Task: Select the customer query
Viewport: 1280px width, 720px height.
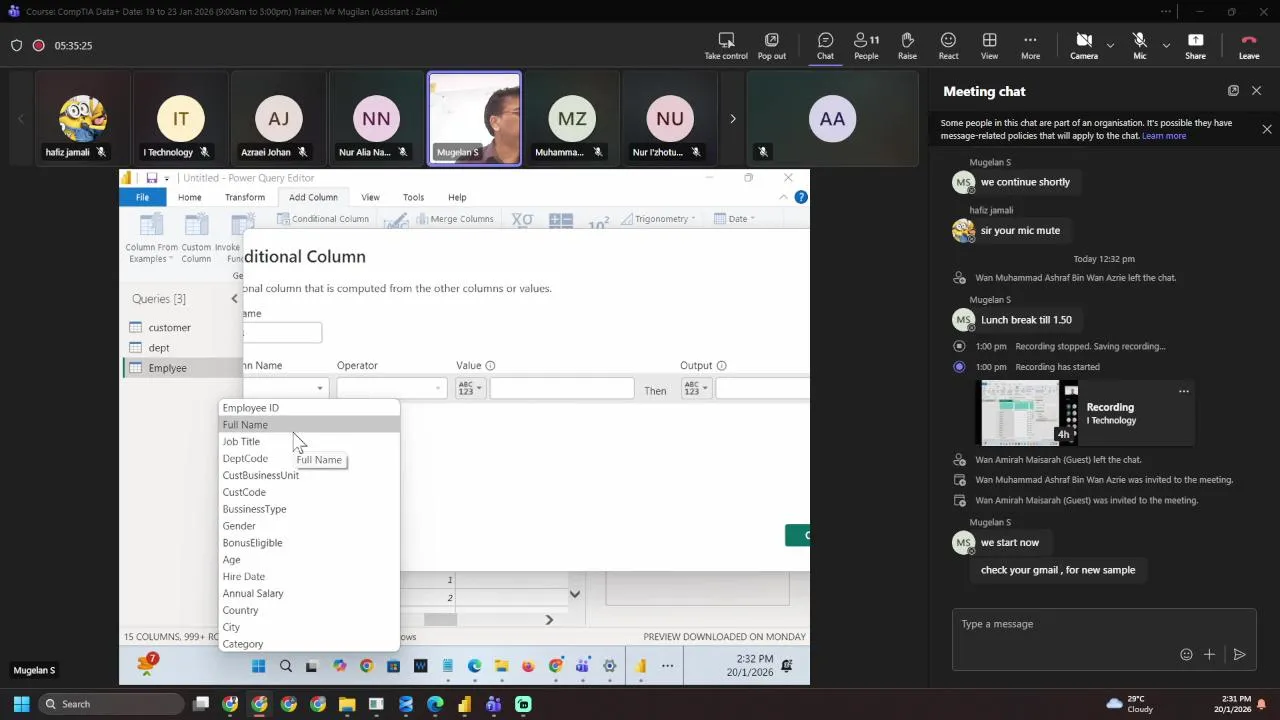Action: 169,328
